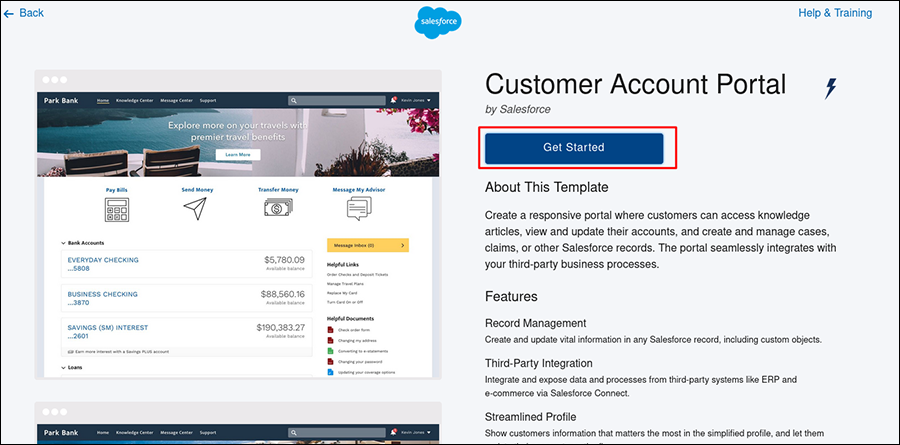Click the Get Started button
This screenshot has height=445, width=900.
coord(574,148)
